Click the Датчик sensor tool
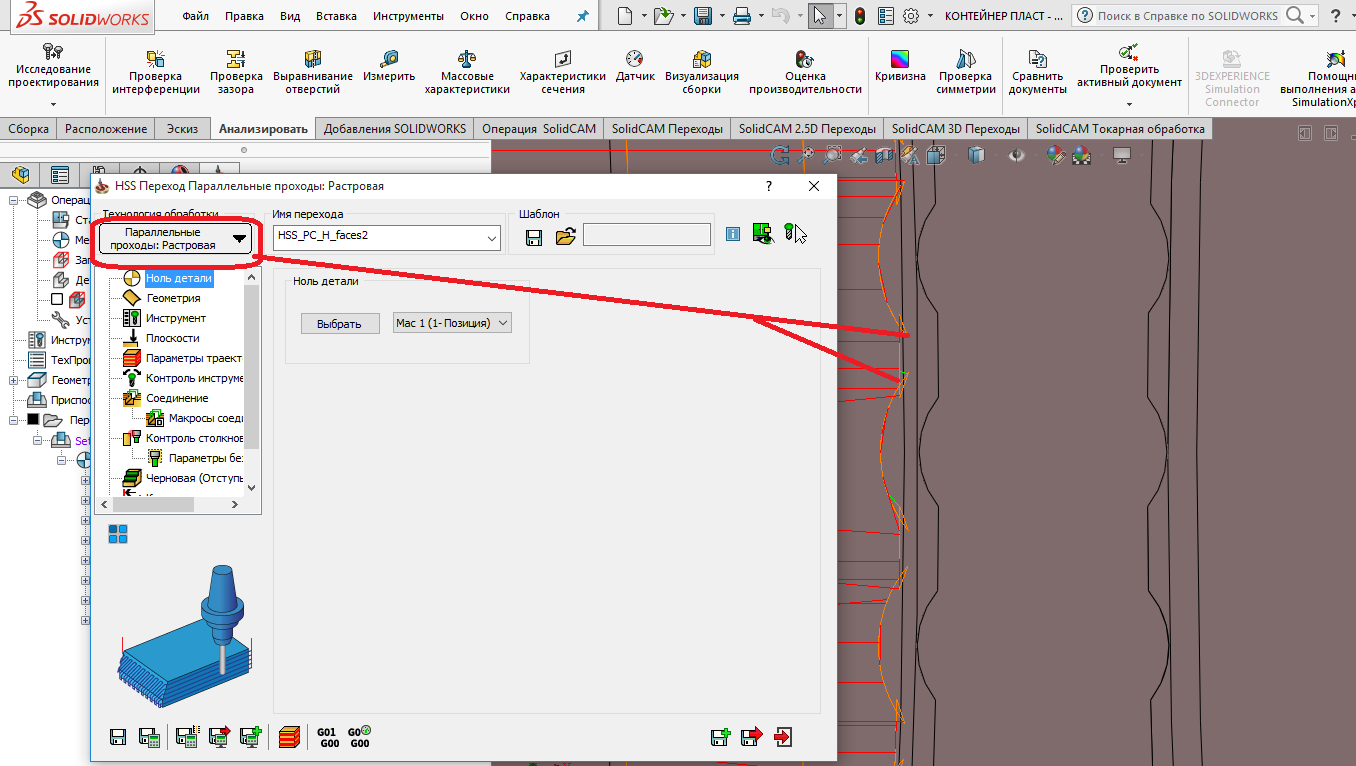1356x766 pixels. click(x=635, y=65)
